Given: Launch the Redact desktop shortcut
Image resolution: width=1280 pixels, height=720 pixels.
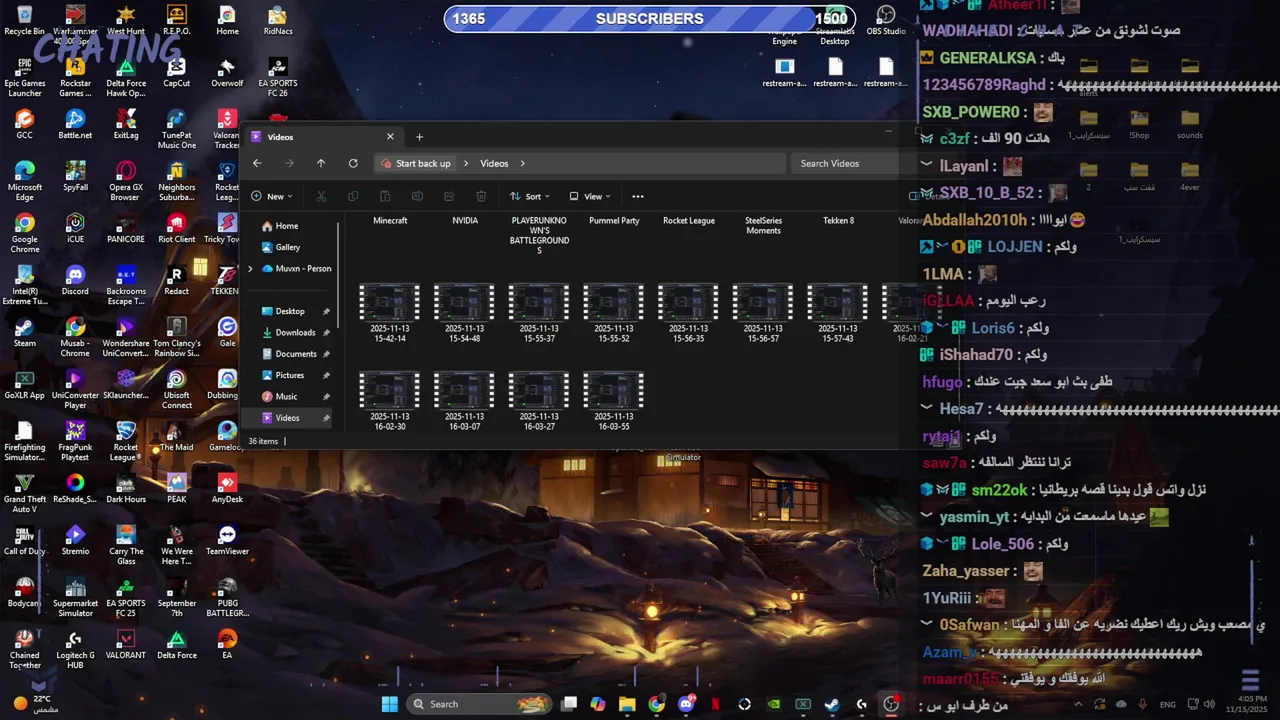Looking at the screenshot, I should click(177, 280).
